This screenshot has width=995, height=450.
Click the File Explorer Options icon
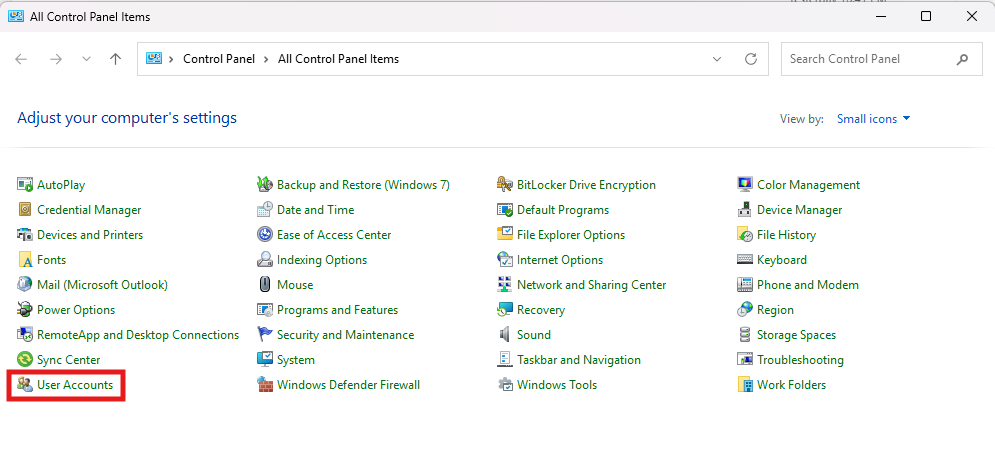coord(504,235)
